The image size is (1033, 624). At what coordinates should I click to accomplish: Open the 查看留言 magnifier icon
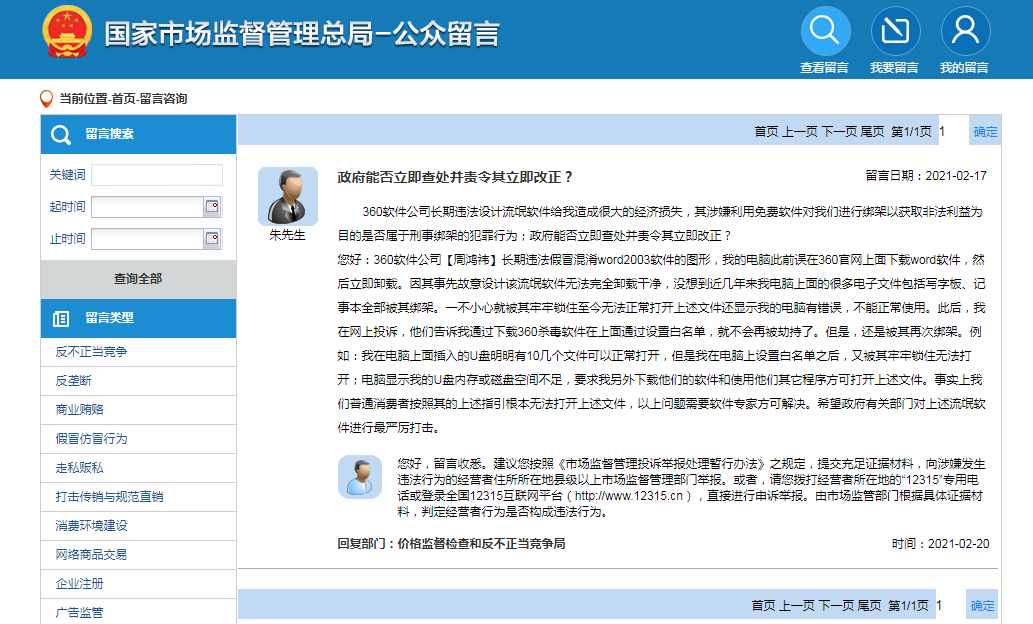click(x=825, y=31)
